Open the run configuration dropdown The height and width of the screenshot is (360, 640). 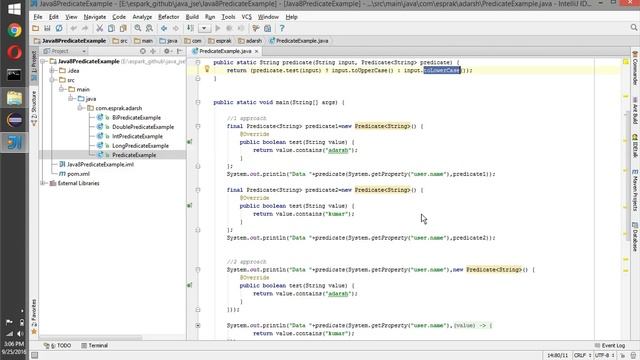tap(204, 28)
